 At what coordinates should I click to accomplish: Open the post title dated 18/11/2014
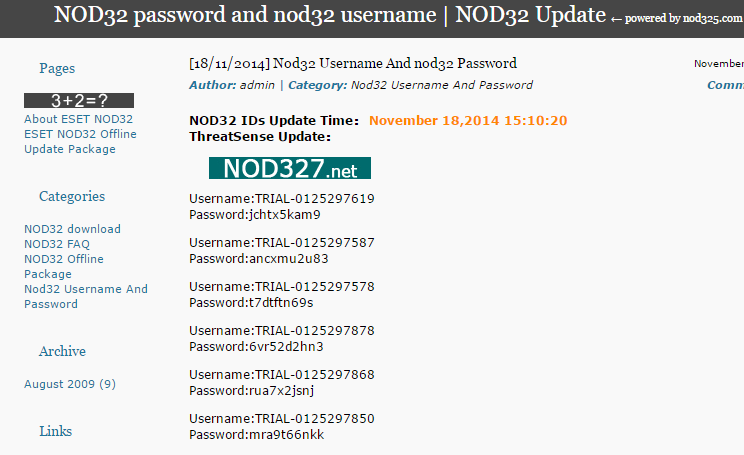353,64
